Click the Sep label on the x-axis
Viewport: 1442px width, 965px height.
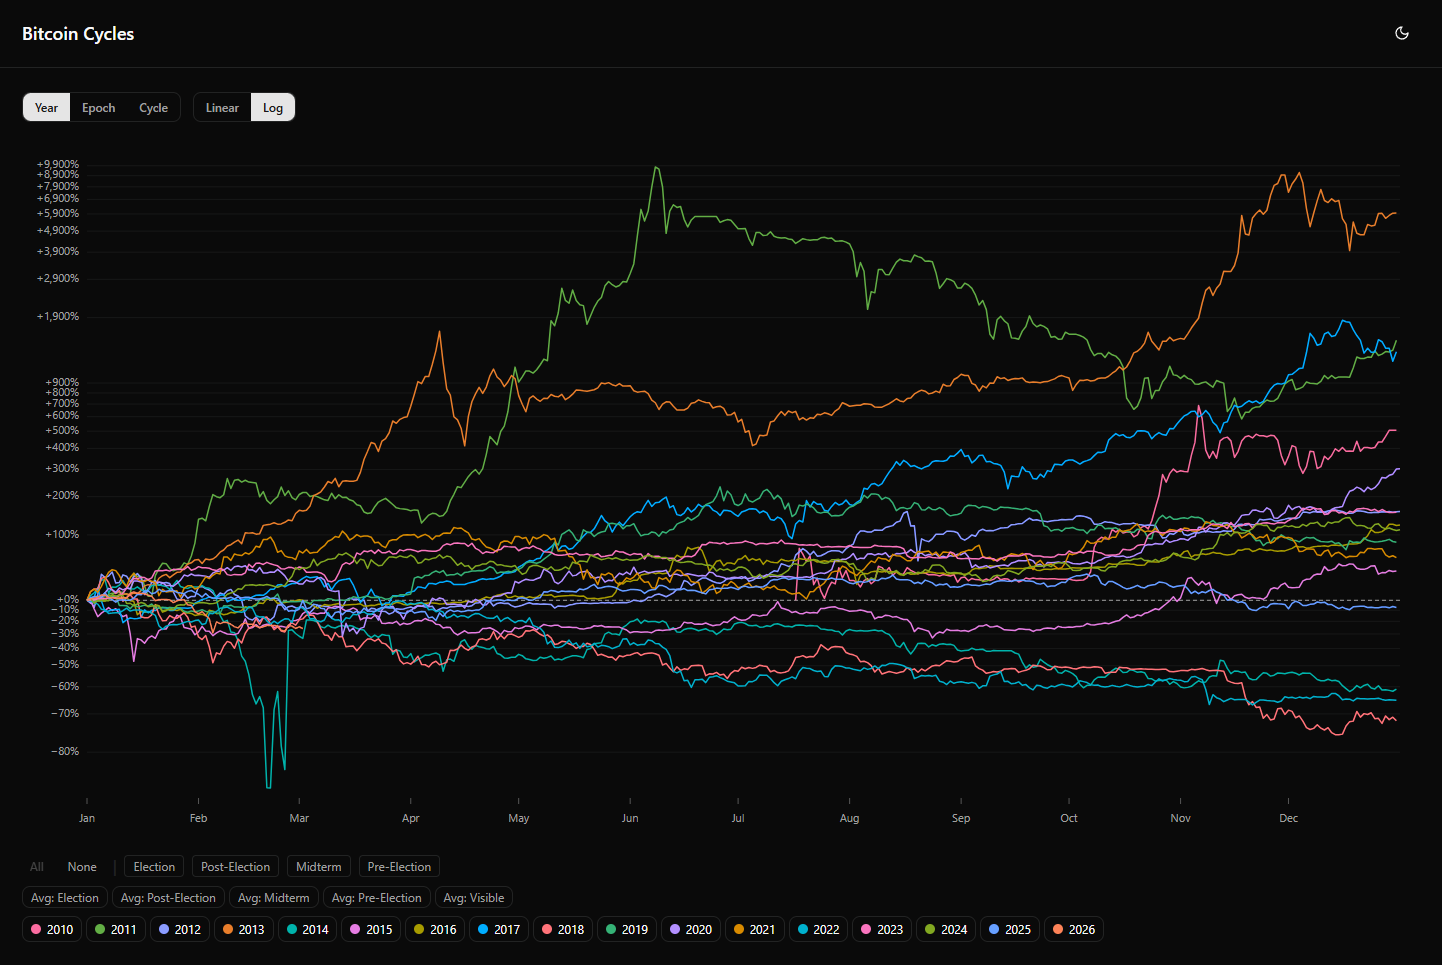tap(961, 818)
